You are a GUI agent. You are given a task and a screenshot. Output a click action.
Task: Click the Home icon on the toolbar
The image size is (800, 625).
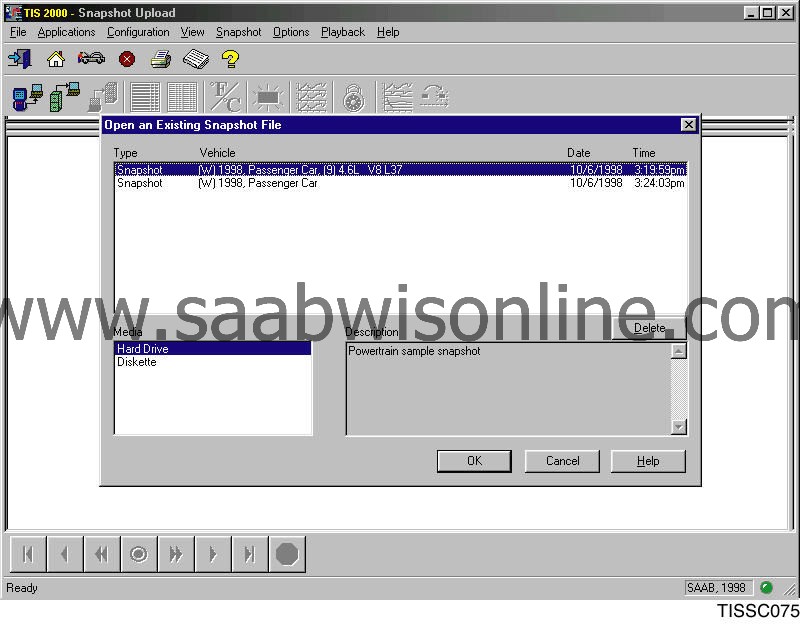55,59
